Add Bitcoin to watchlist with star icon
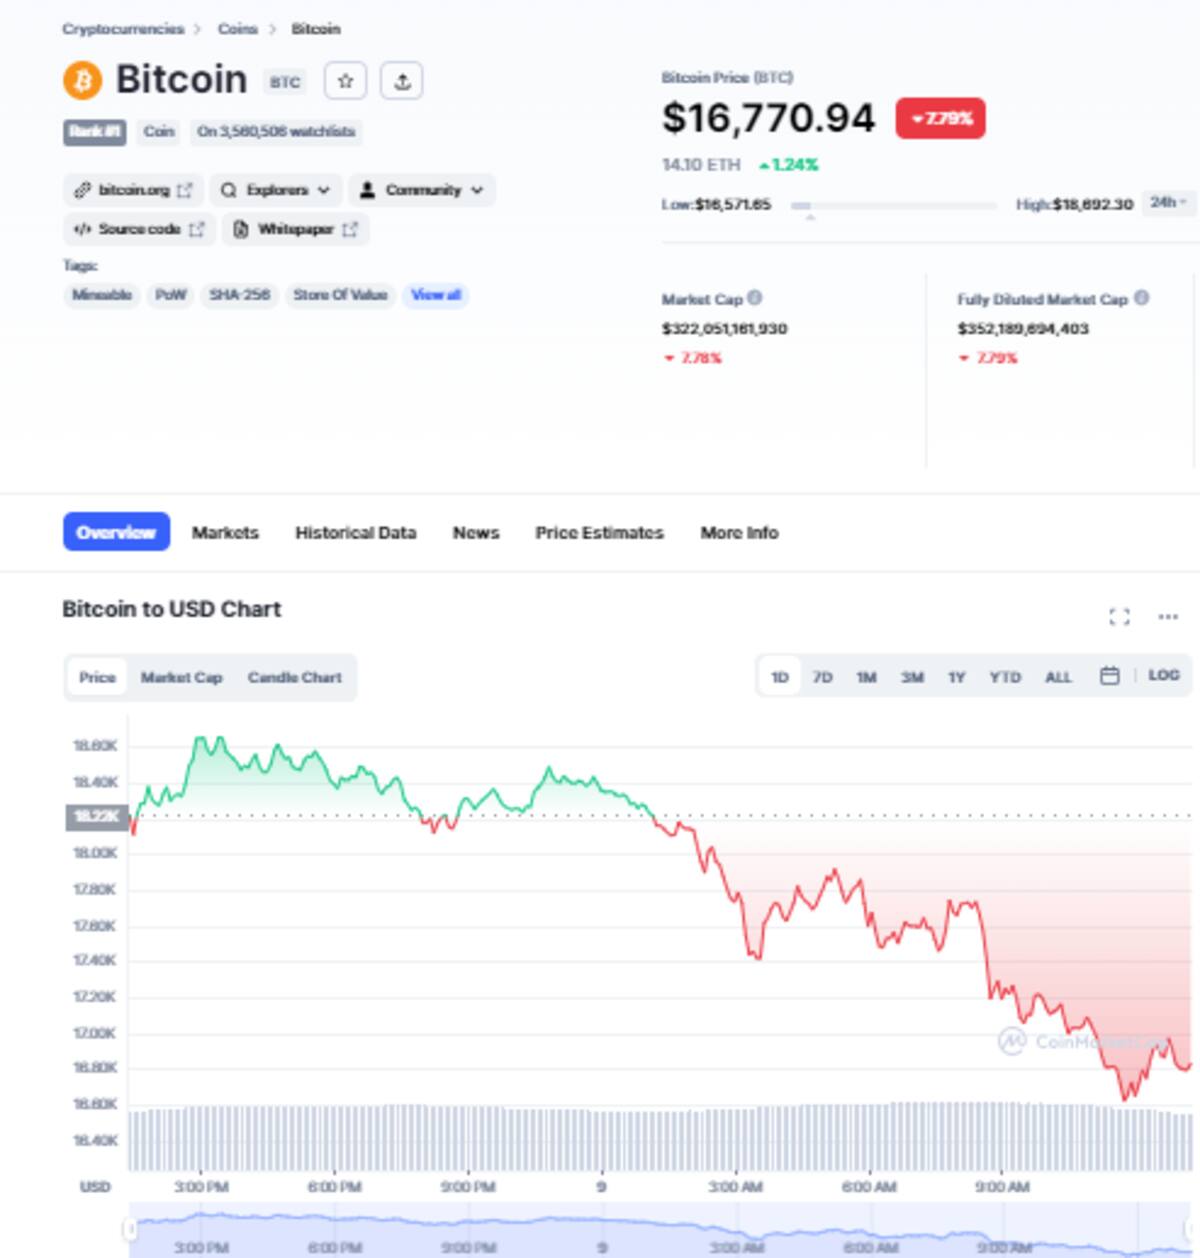Image resolution: width=1200 pixels, height=1258 pixels. coord(345,81)
